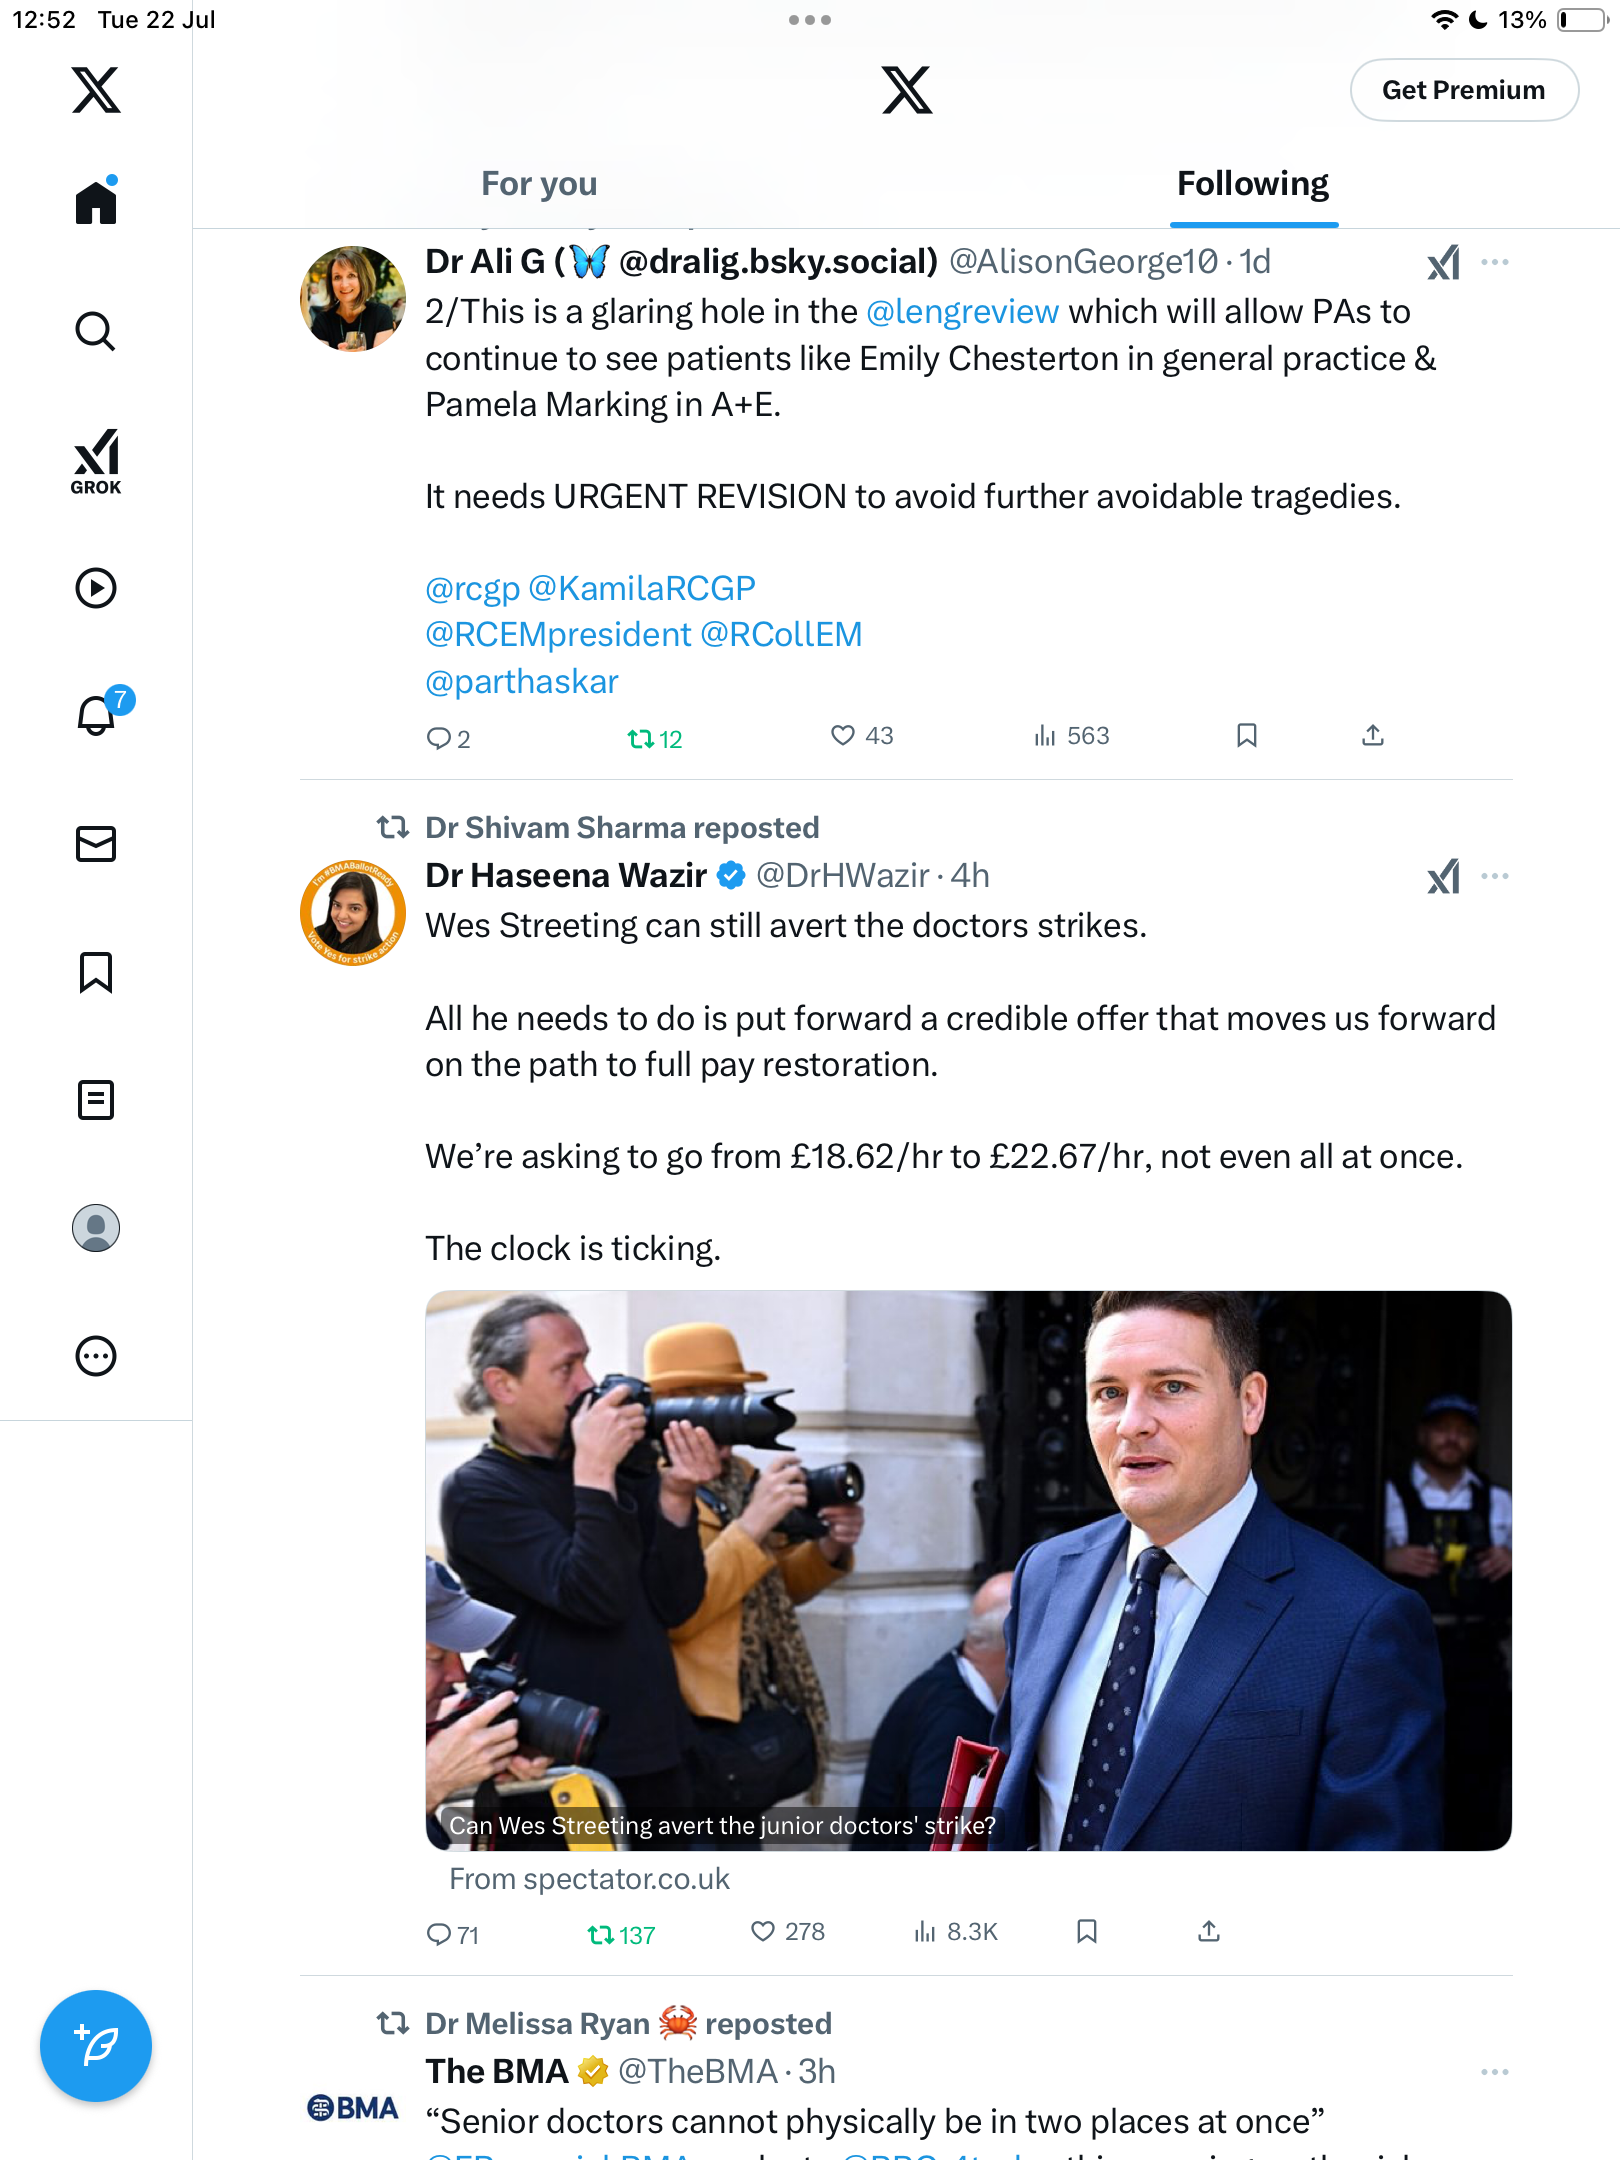Tap the compose new post button
1620x2160 pixels.
pos(96,2046)
